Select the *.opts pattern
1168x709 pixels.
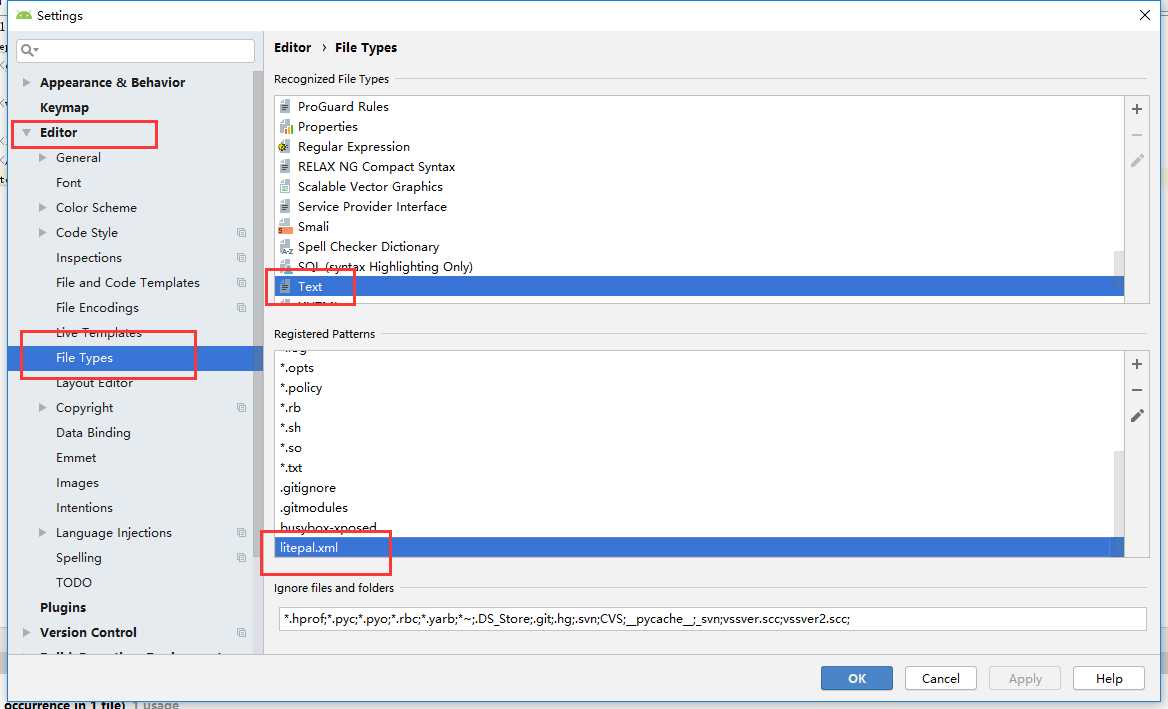click(x=699, y=367)
